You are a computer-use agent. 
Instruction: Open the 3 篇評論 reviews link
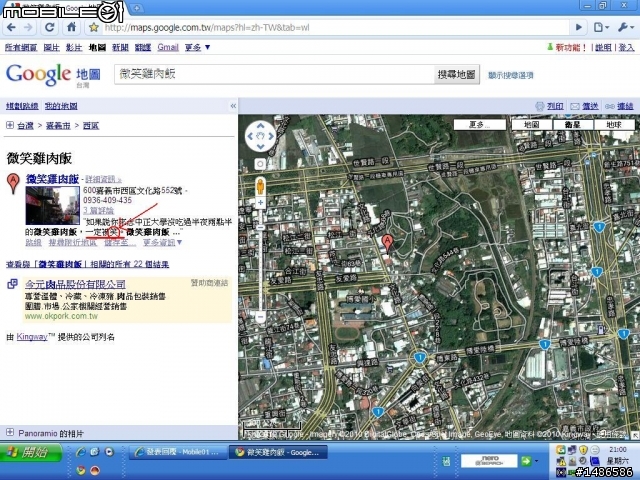[x=98, y=211]
